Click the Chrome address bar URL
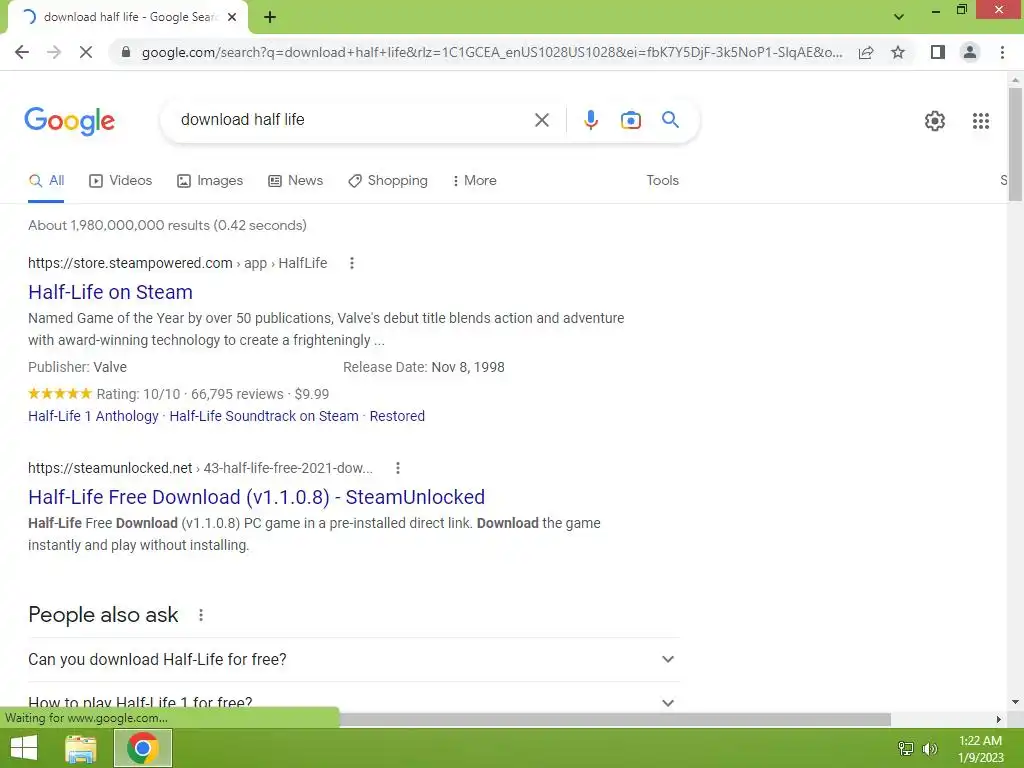1024x768 pixels. point(491,52)
